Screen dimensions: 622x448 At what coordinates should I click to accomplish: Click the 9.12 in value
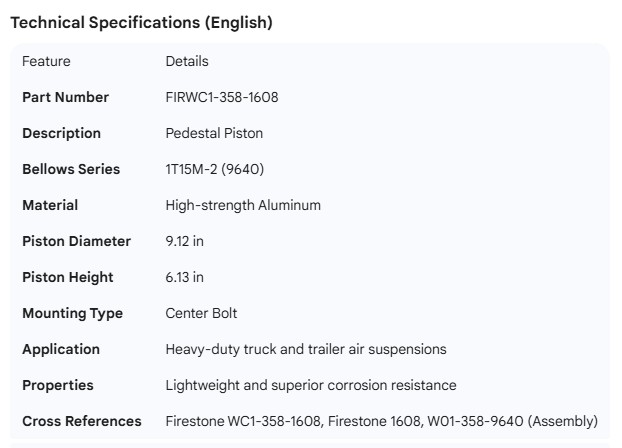coord(189,241)
